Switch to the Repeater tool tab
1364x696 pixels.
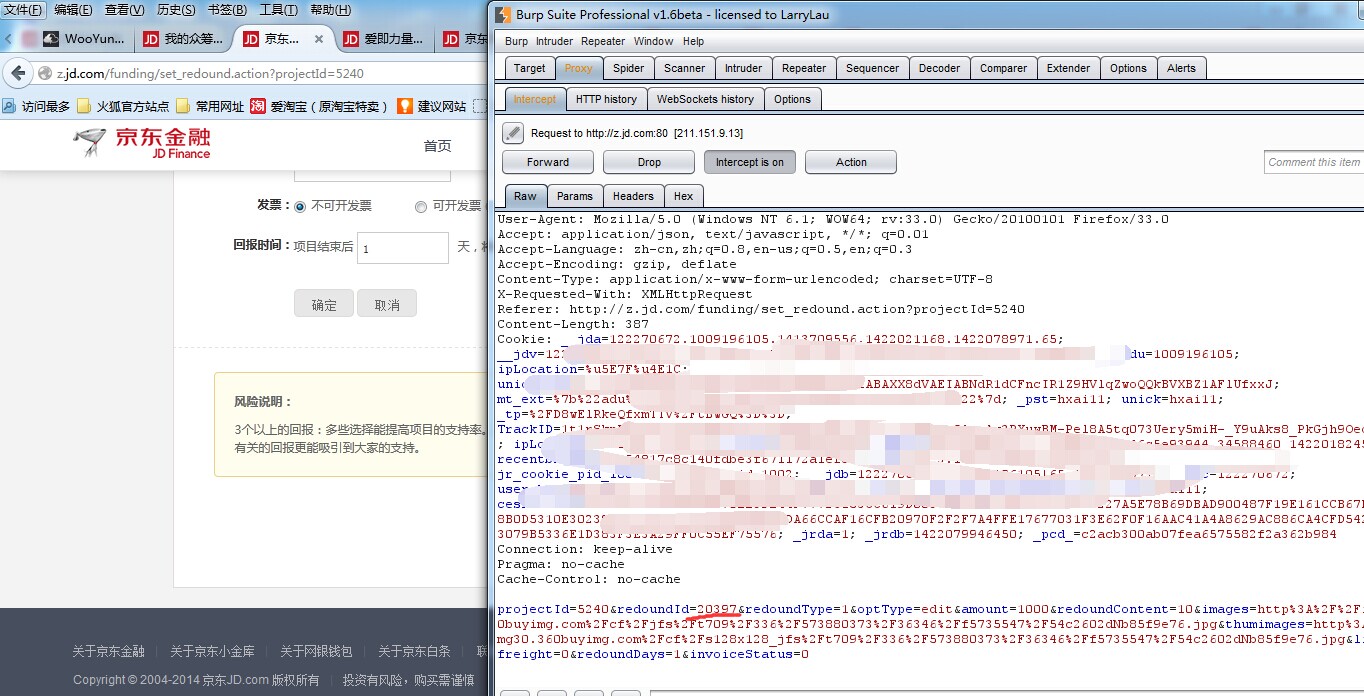coord(804,68)
